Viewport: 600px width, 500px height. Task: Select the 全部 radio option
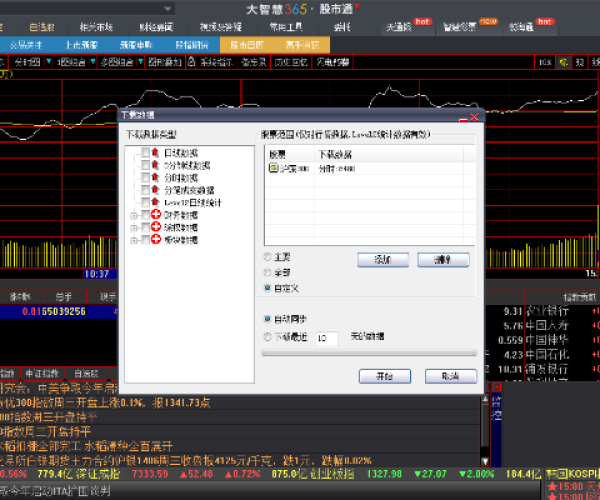point(266,272)
